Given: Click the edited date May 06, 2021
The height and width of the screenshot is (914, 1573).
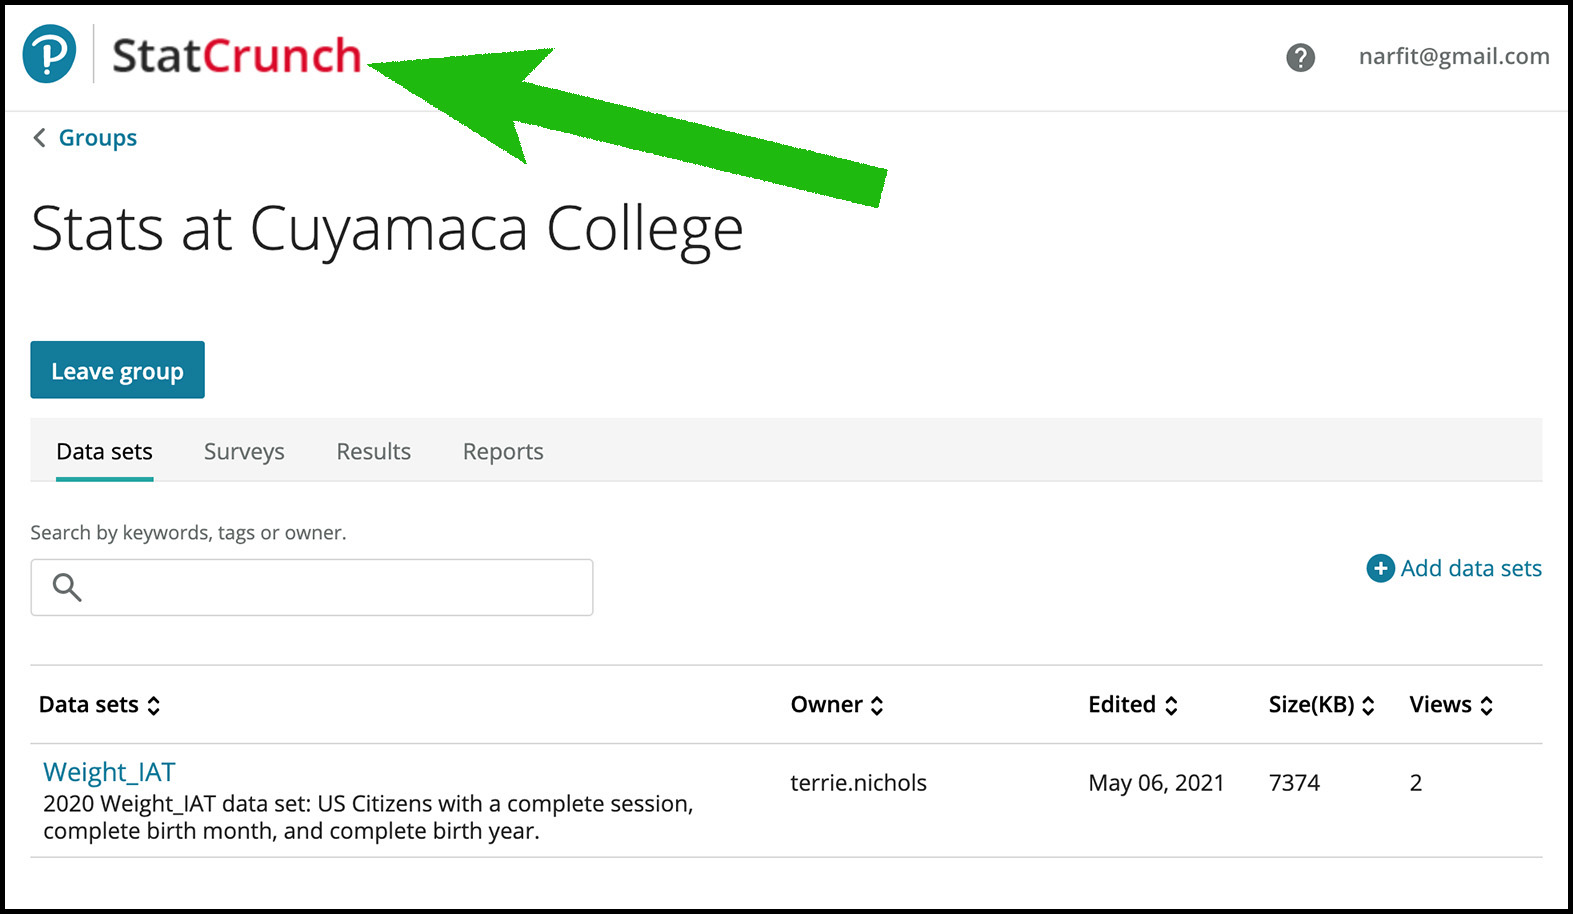Looking at the screenshot, I should coord(1156,783).
